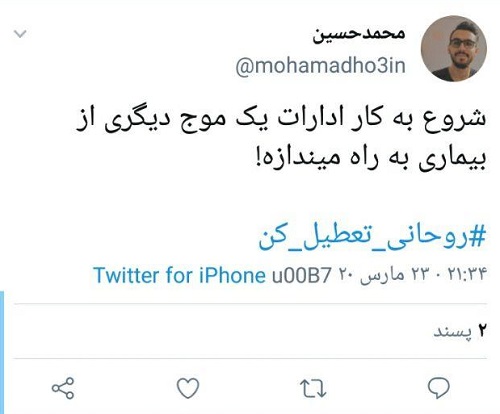The width and height of the screenshot is (500, 414).
Task: Open the user's round profile photo
Action: pos(453,48)
